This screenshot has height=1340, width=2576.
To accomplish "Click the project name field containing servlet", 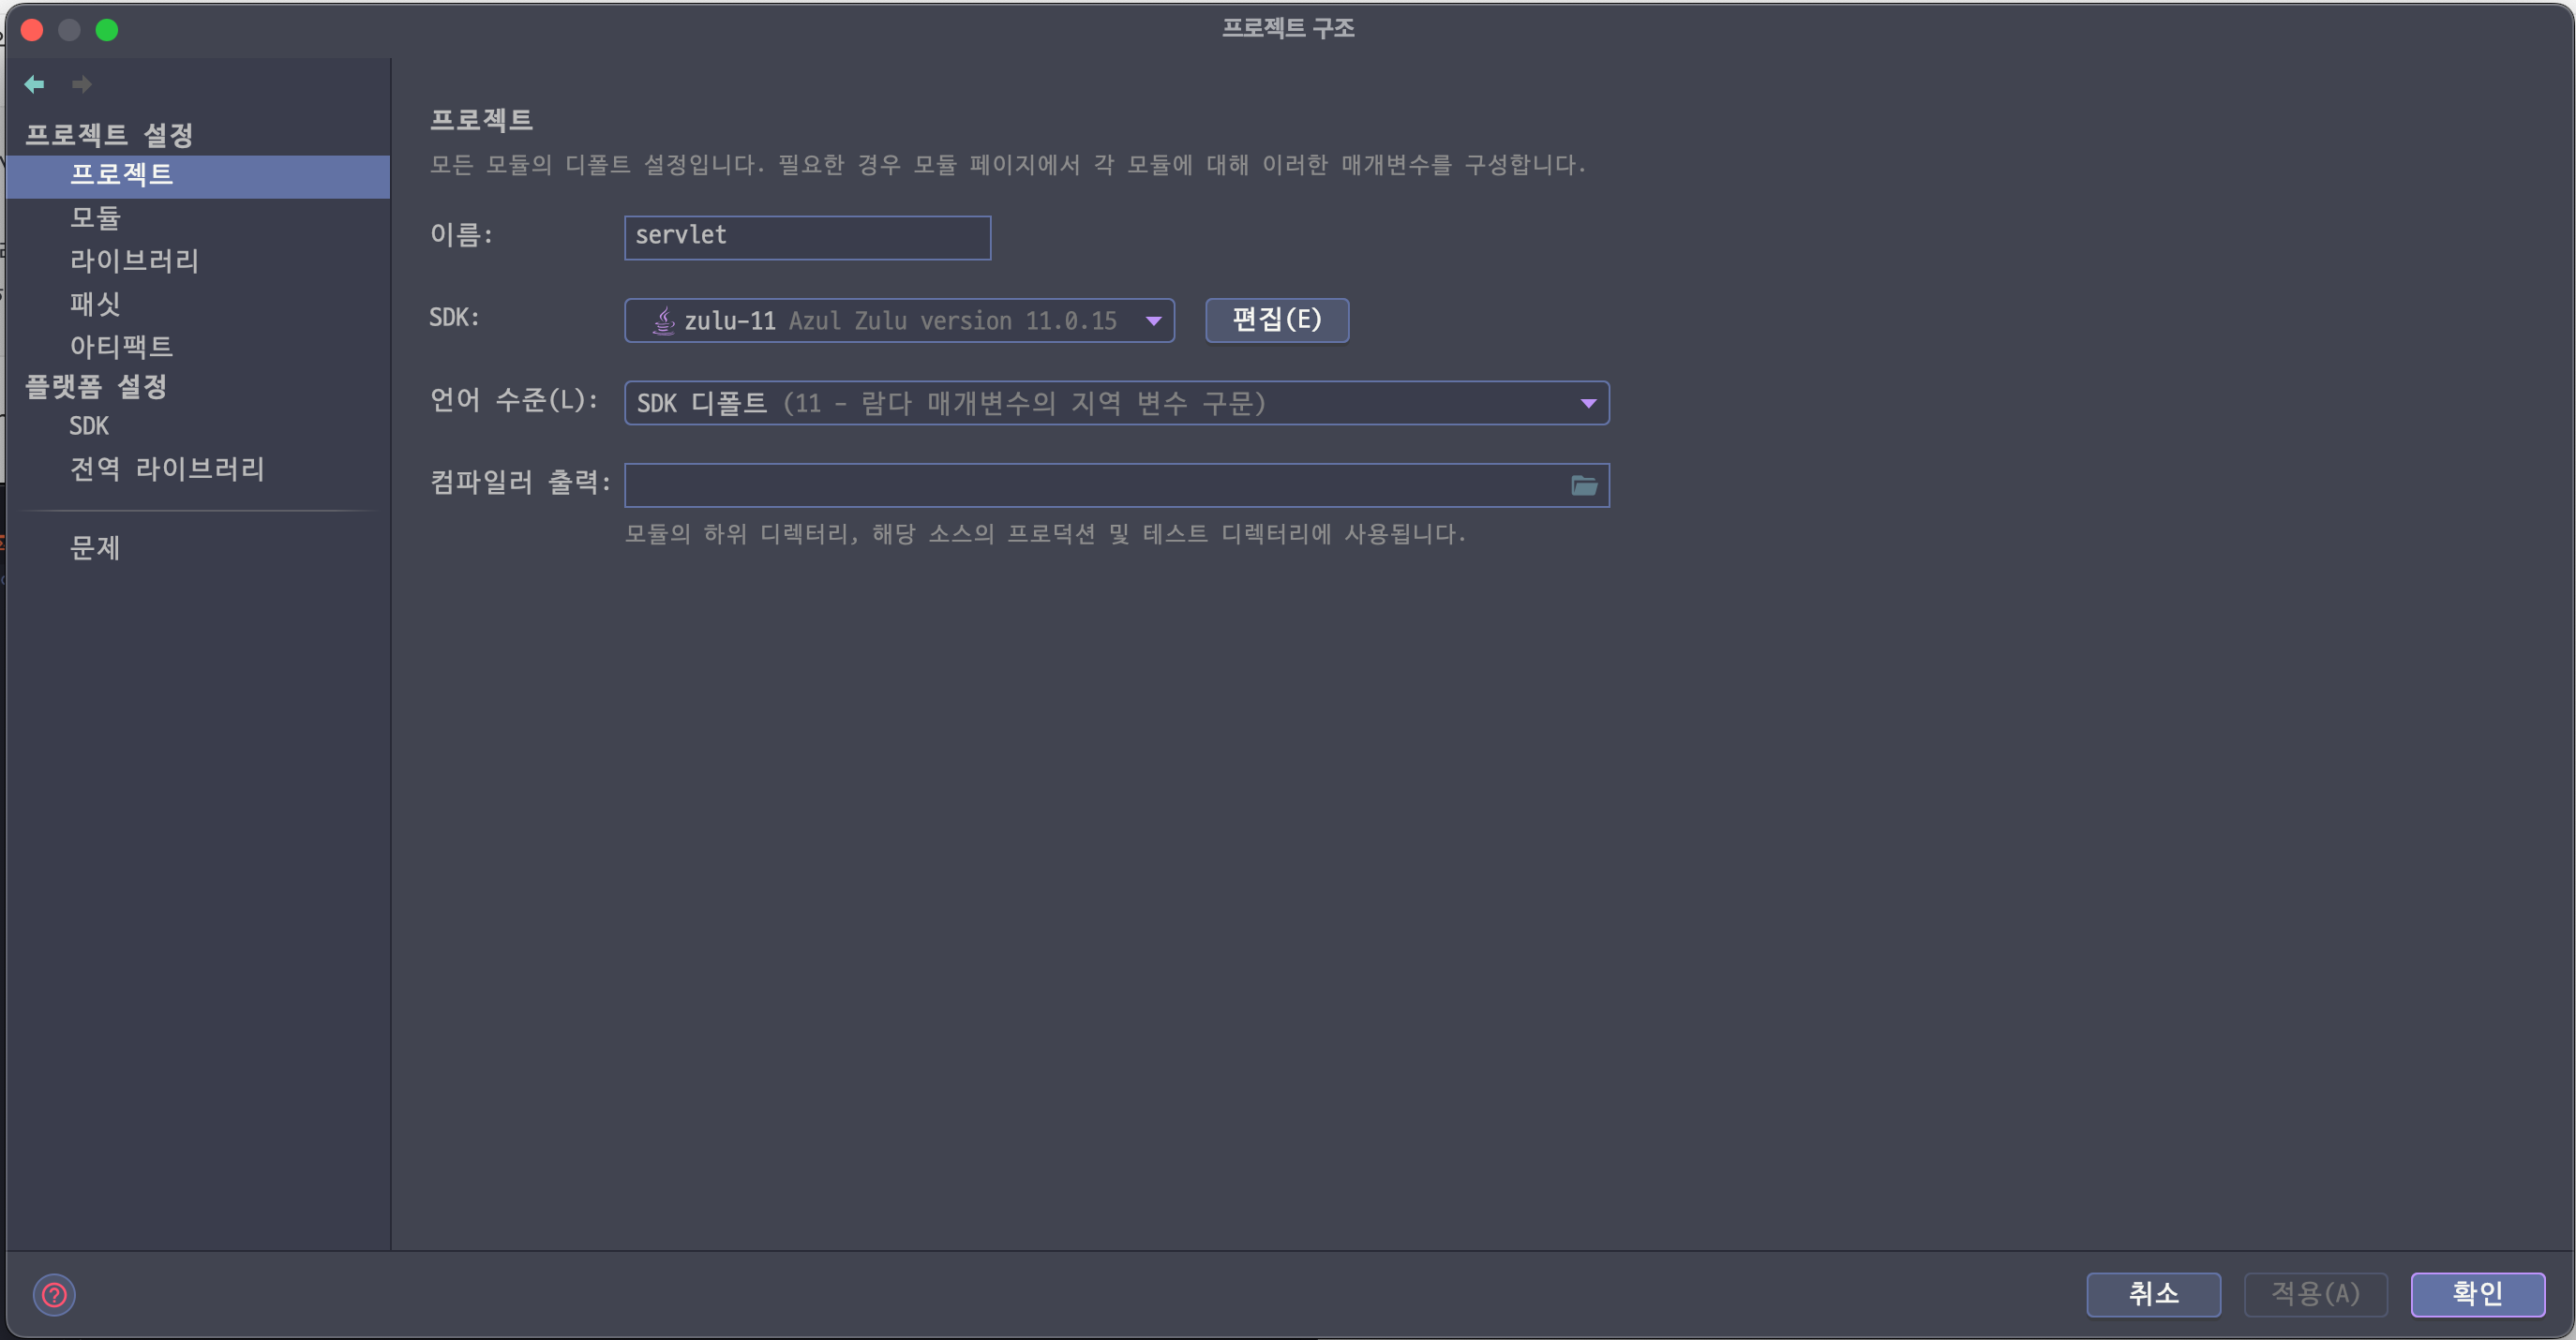I will (806, 238).
